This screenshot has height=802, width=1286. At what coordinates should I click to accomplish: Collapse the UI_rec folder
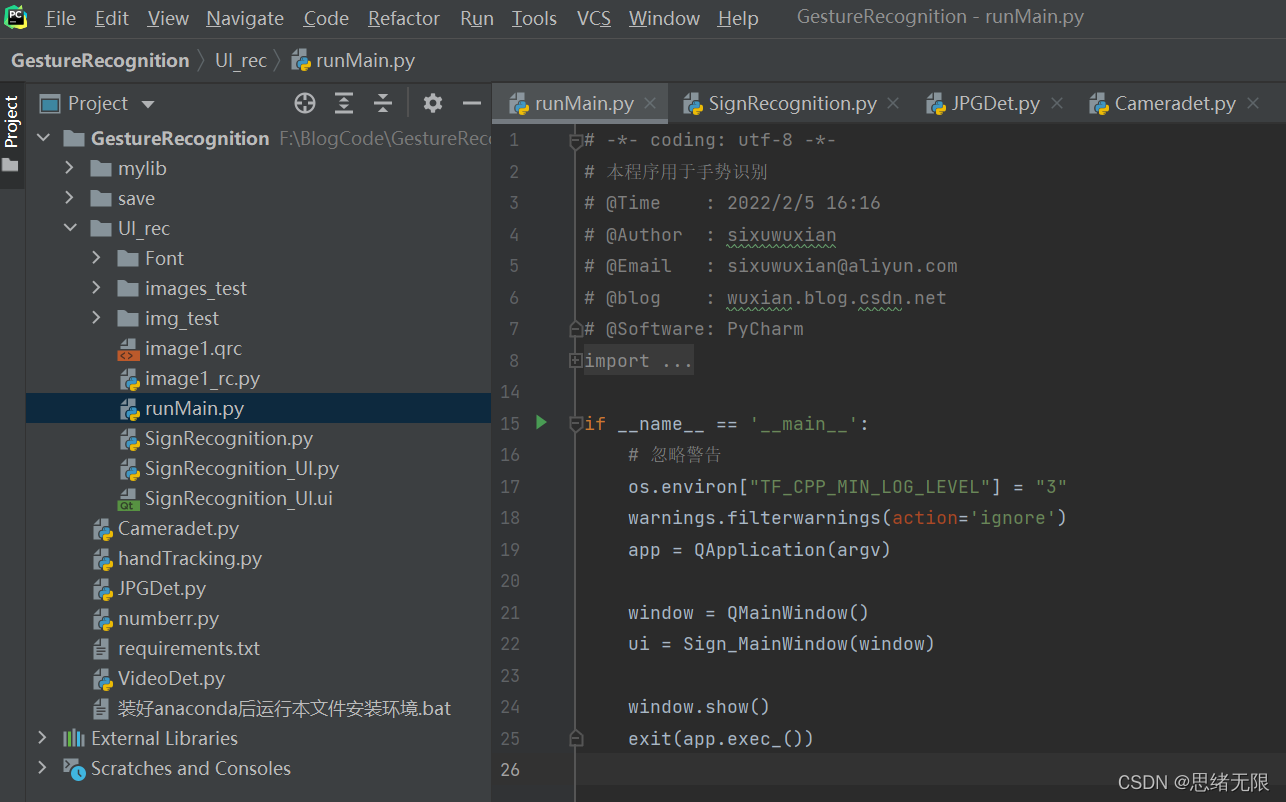[70, 228]
